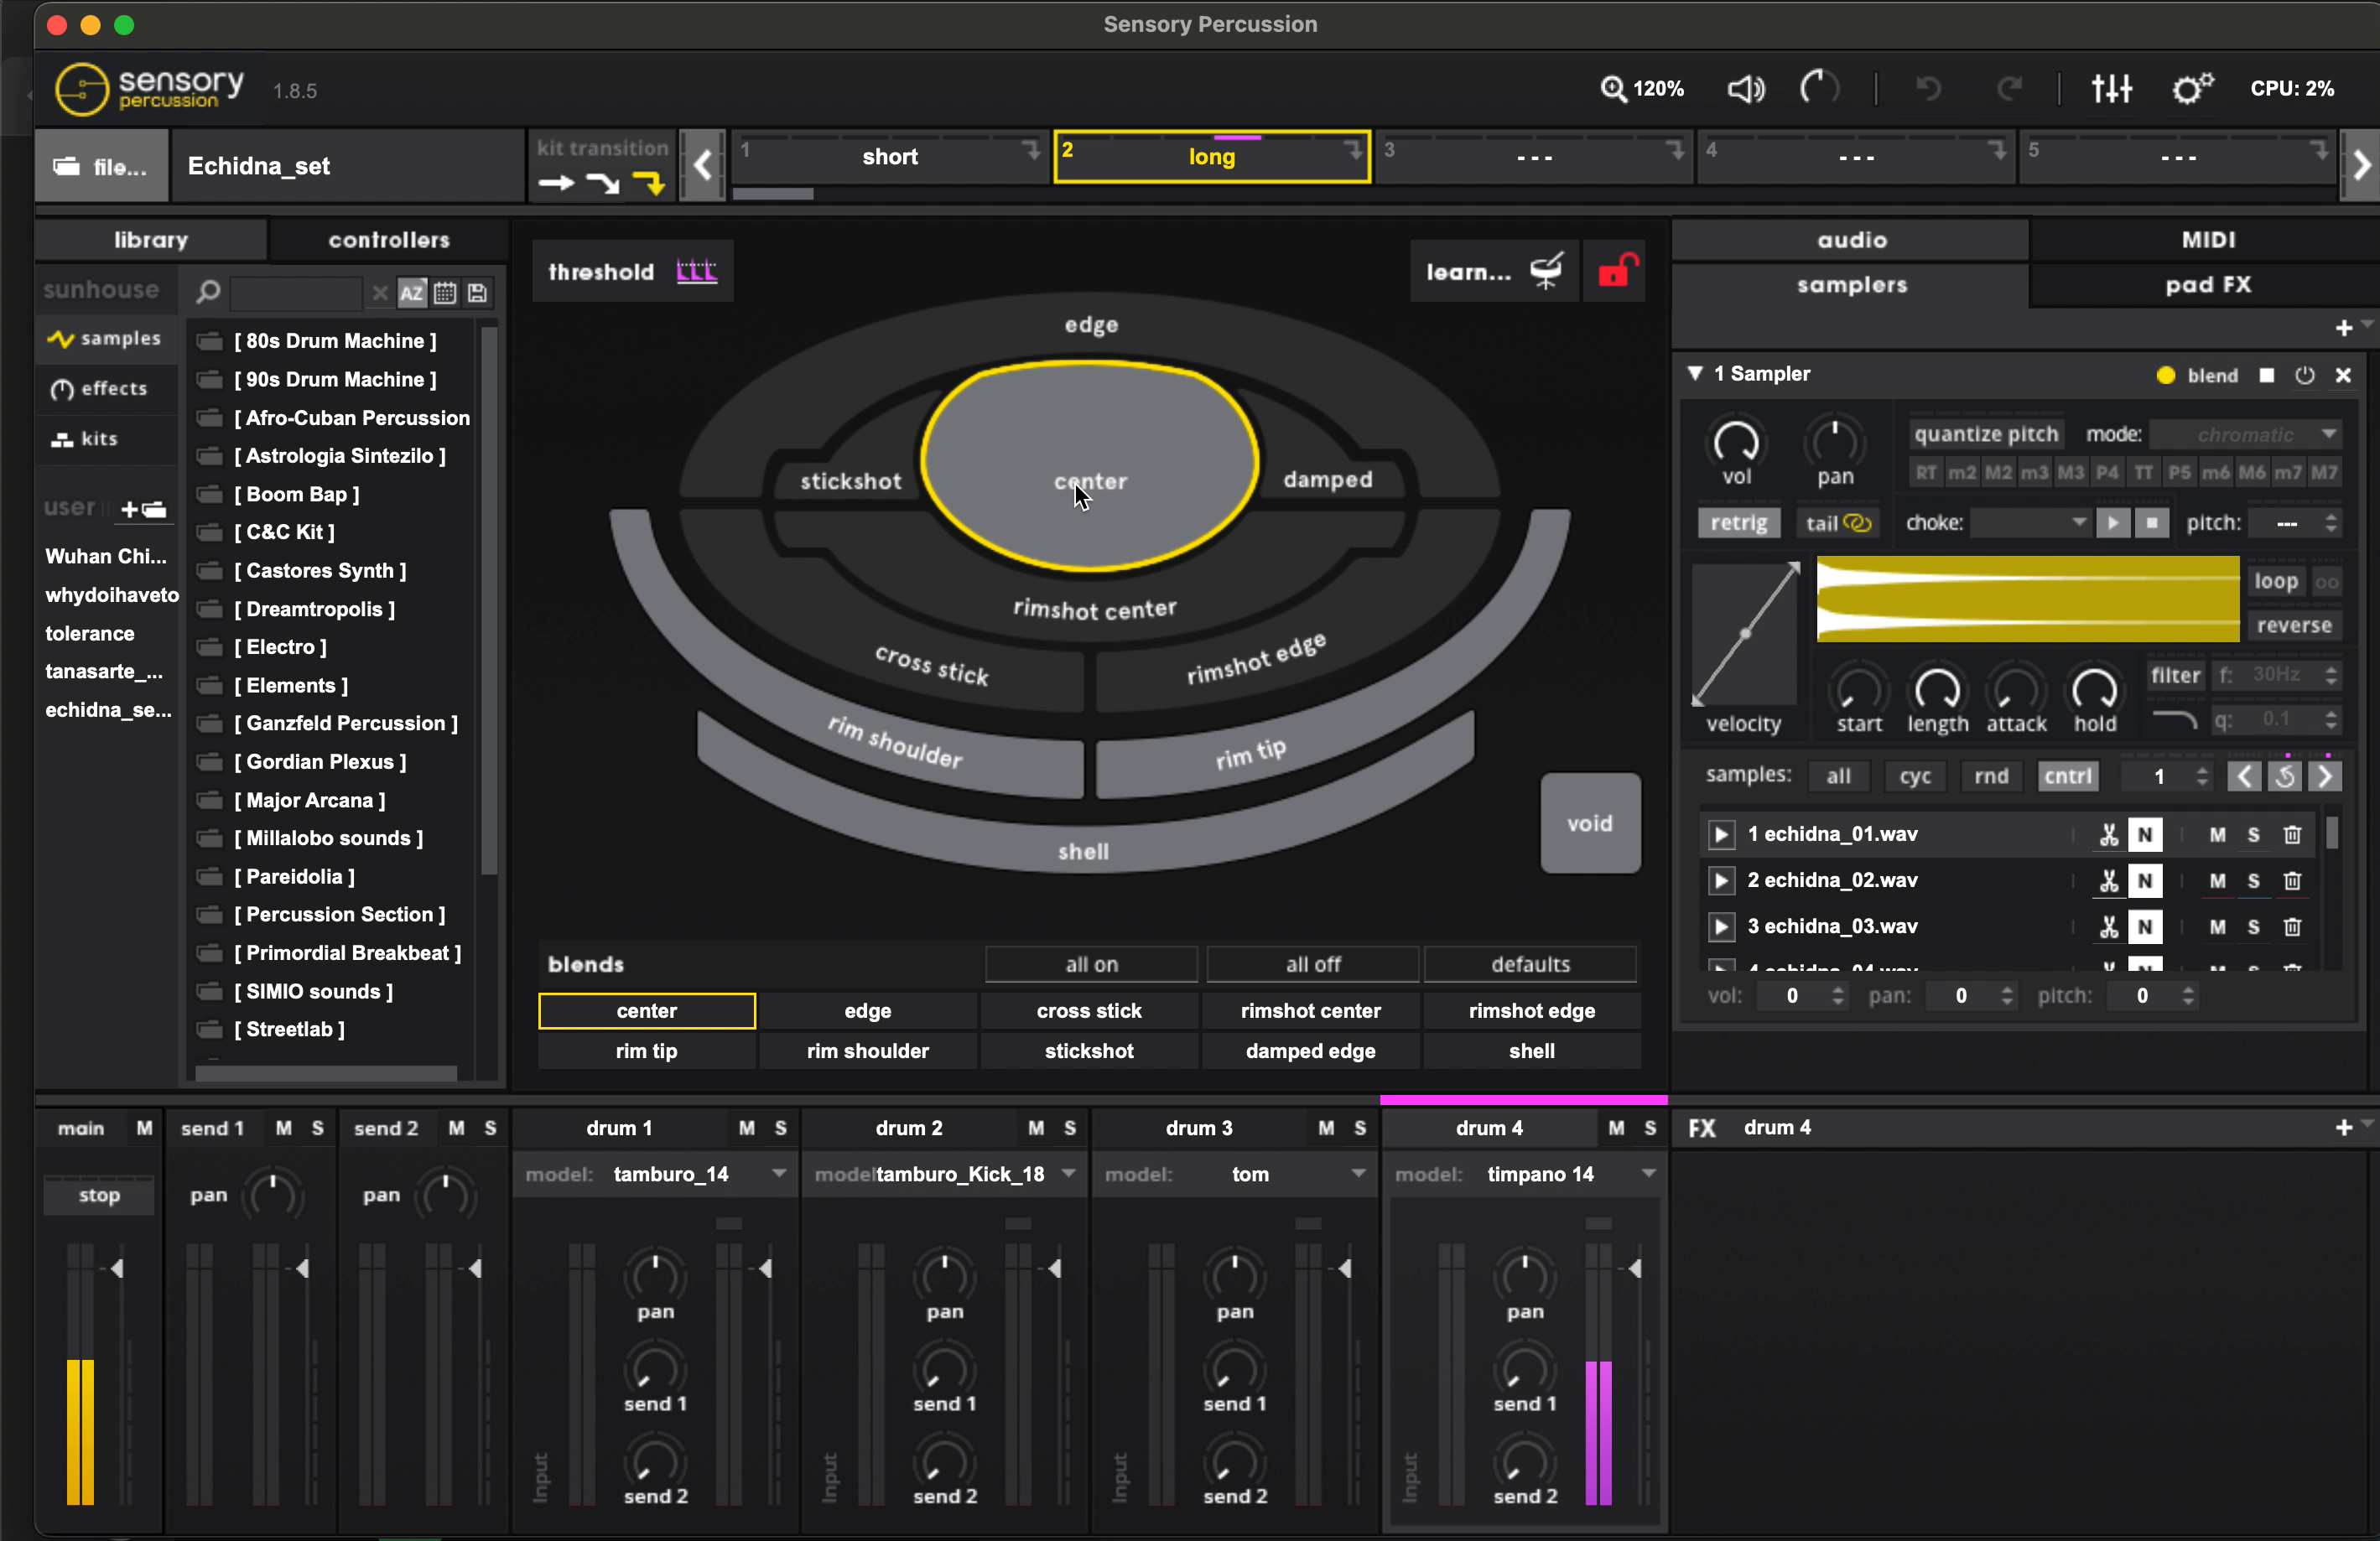Switch to the controllers tab
Viewport: 2380px width, 1541px height.
389,240
